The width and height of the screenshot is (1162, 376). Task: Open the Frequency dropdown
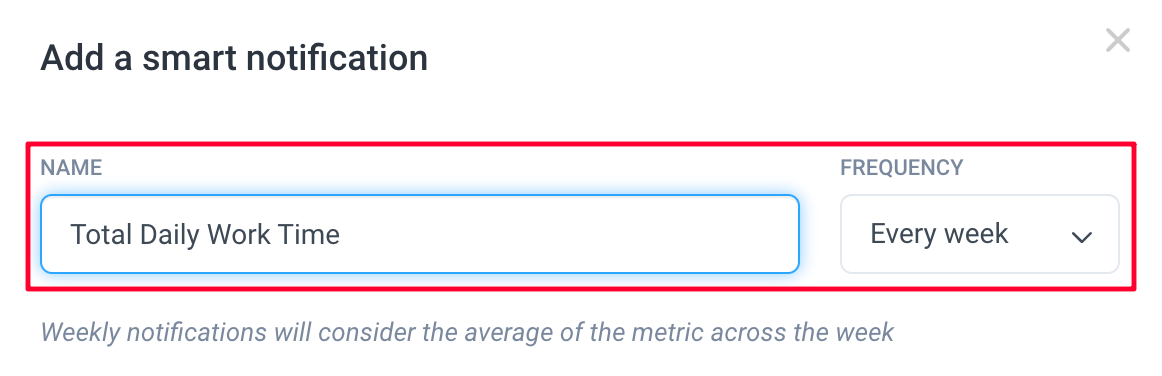(979, 234)
